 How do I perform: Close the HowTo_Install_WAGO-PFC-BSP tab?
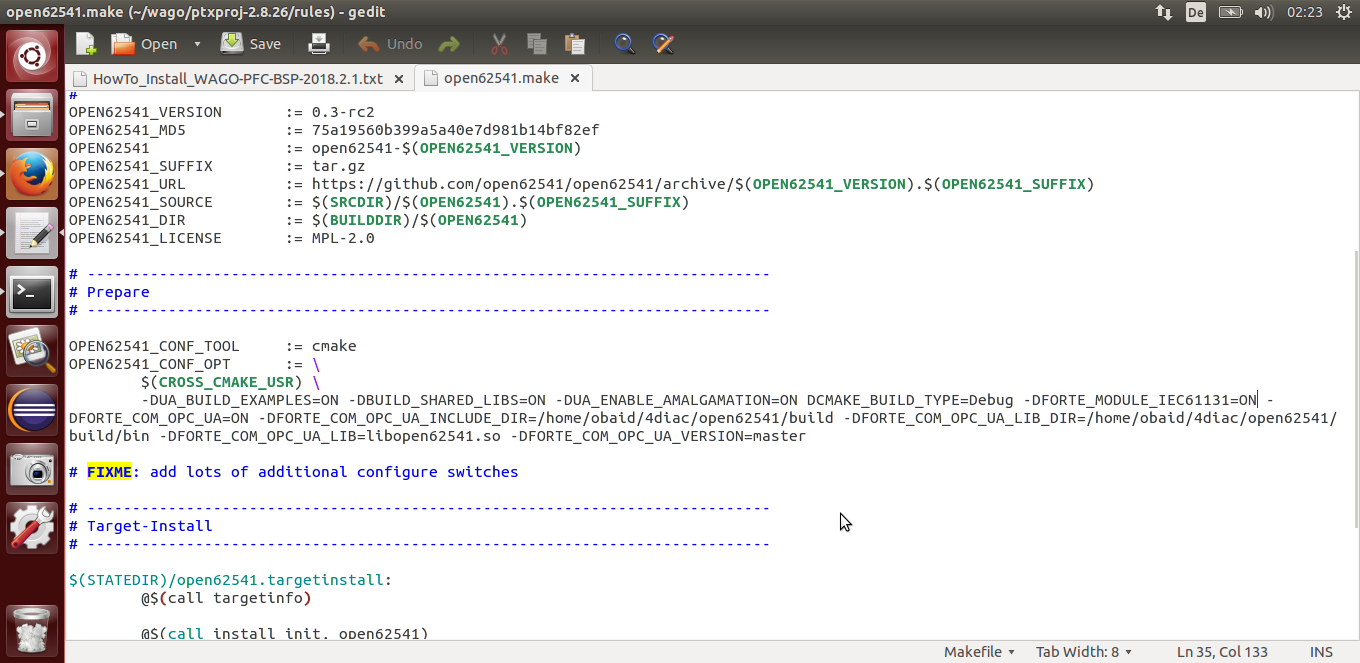[x=399, y=78]
